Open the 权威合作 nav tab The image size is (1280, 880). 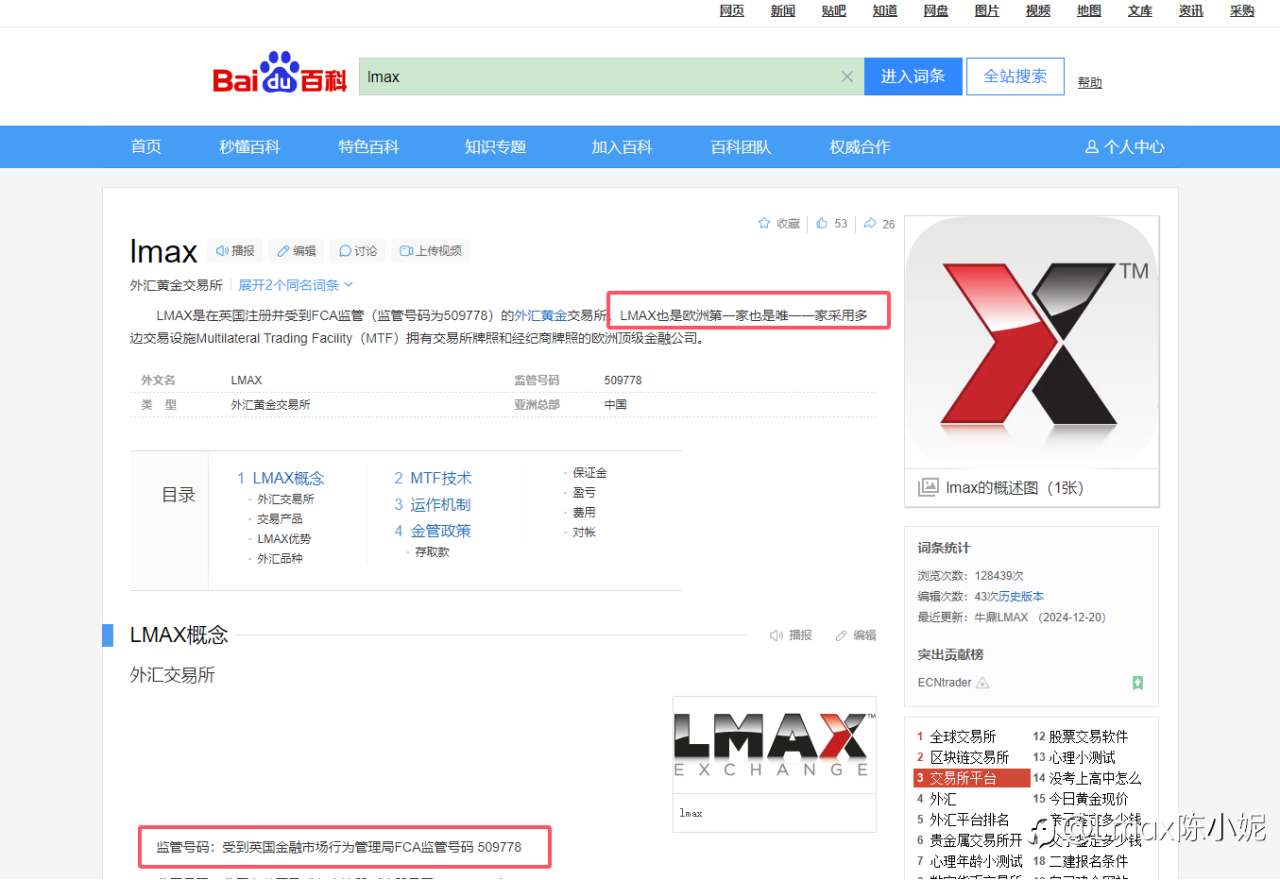[860, 147]
